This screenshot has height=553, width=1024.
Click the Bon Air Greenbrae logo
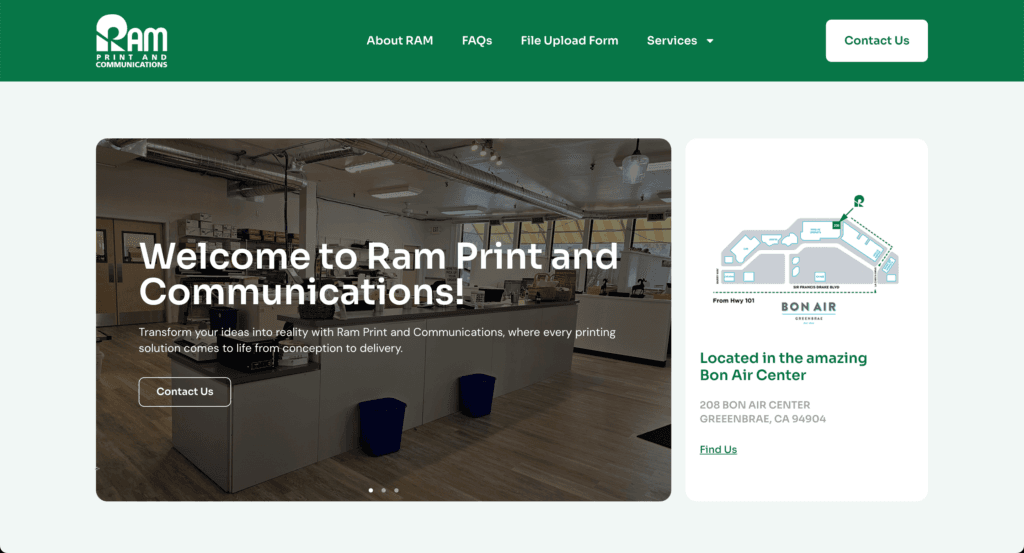click(807, 309)
